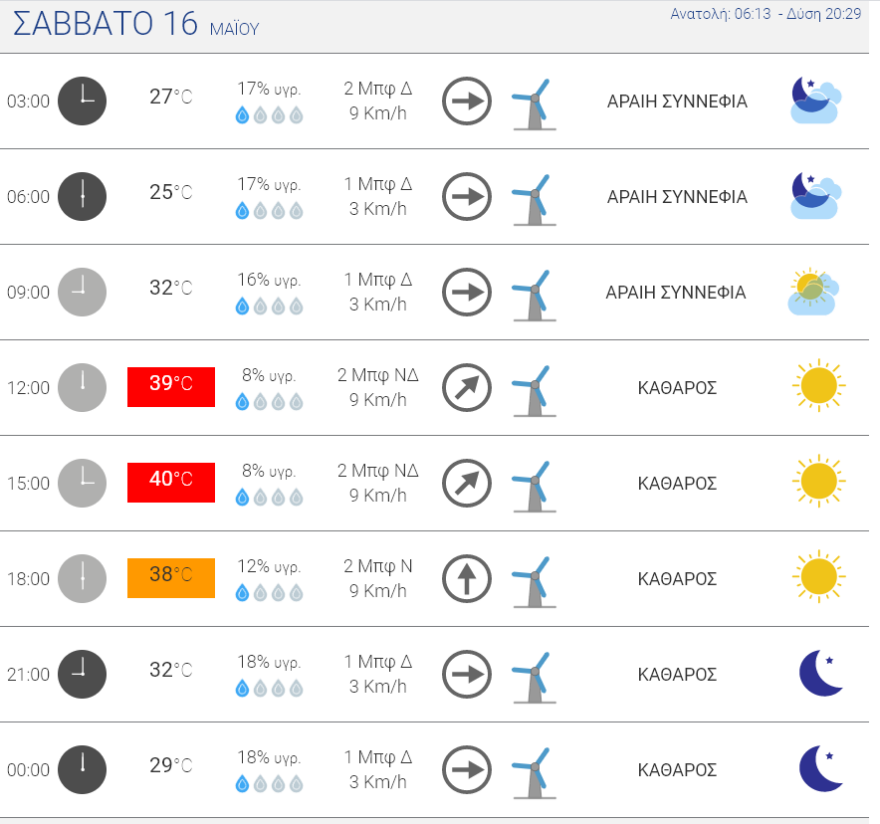Click the clock icon for 03:00
The image size is (880, 824).
(82, 101)
